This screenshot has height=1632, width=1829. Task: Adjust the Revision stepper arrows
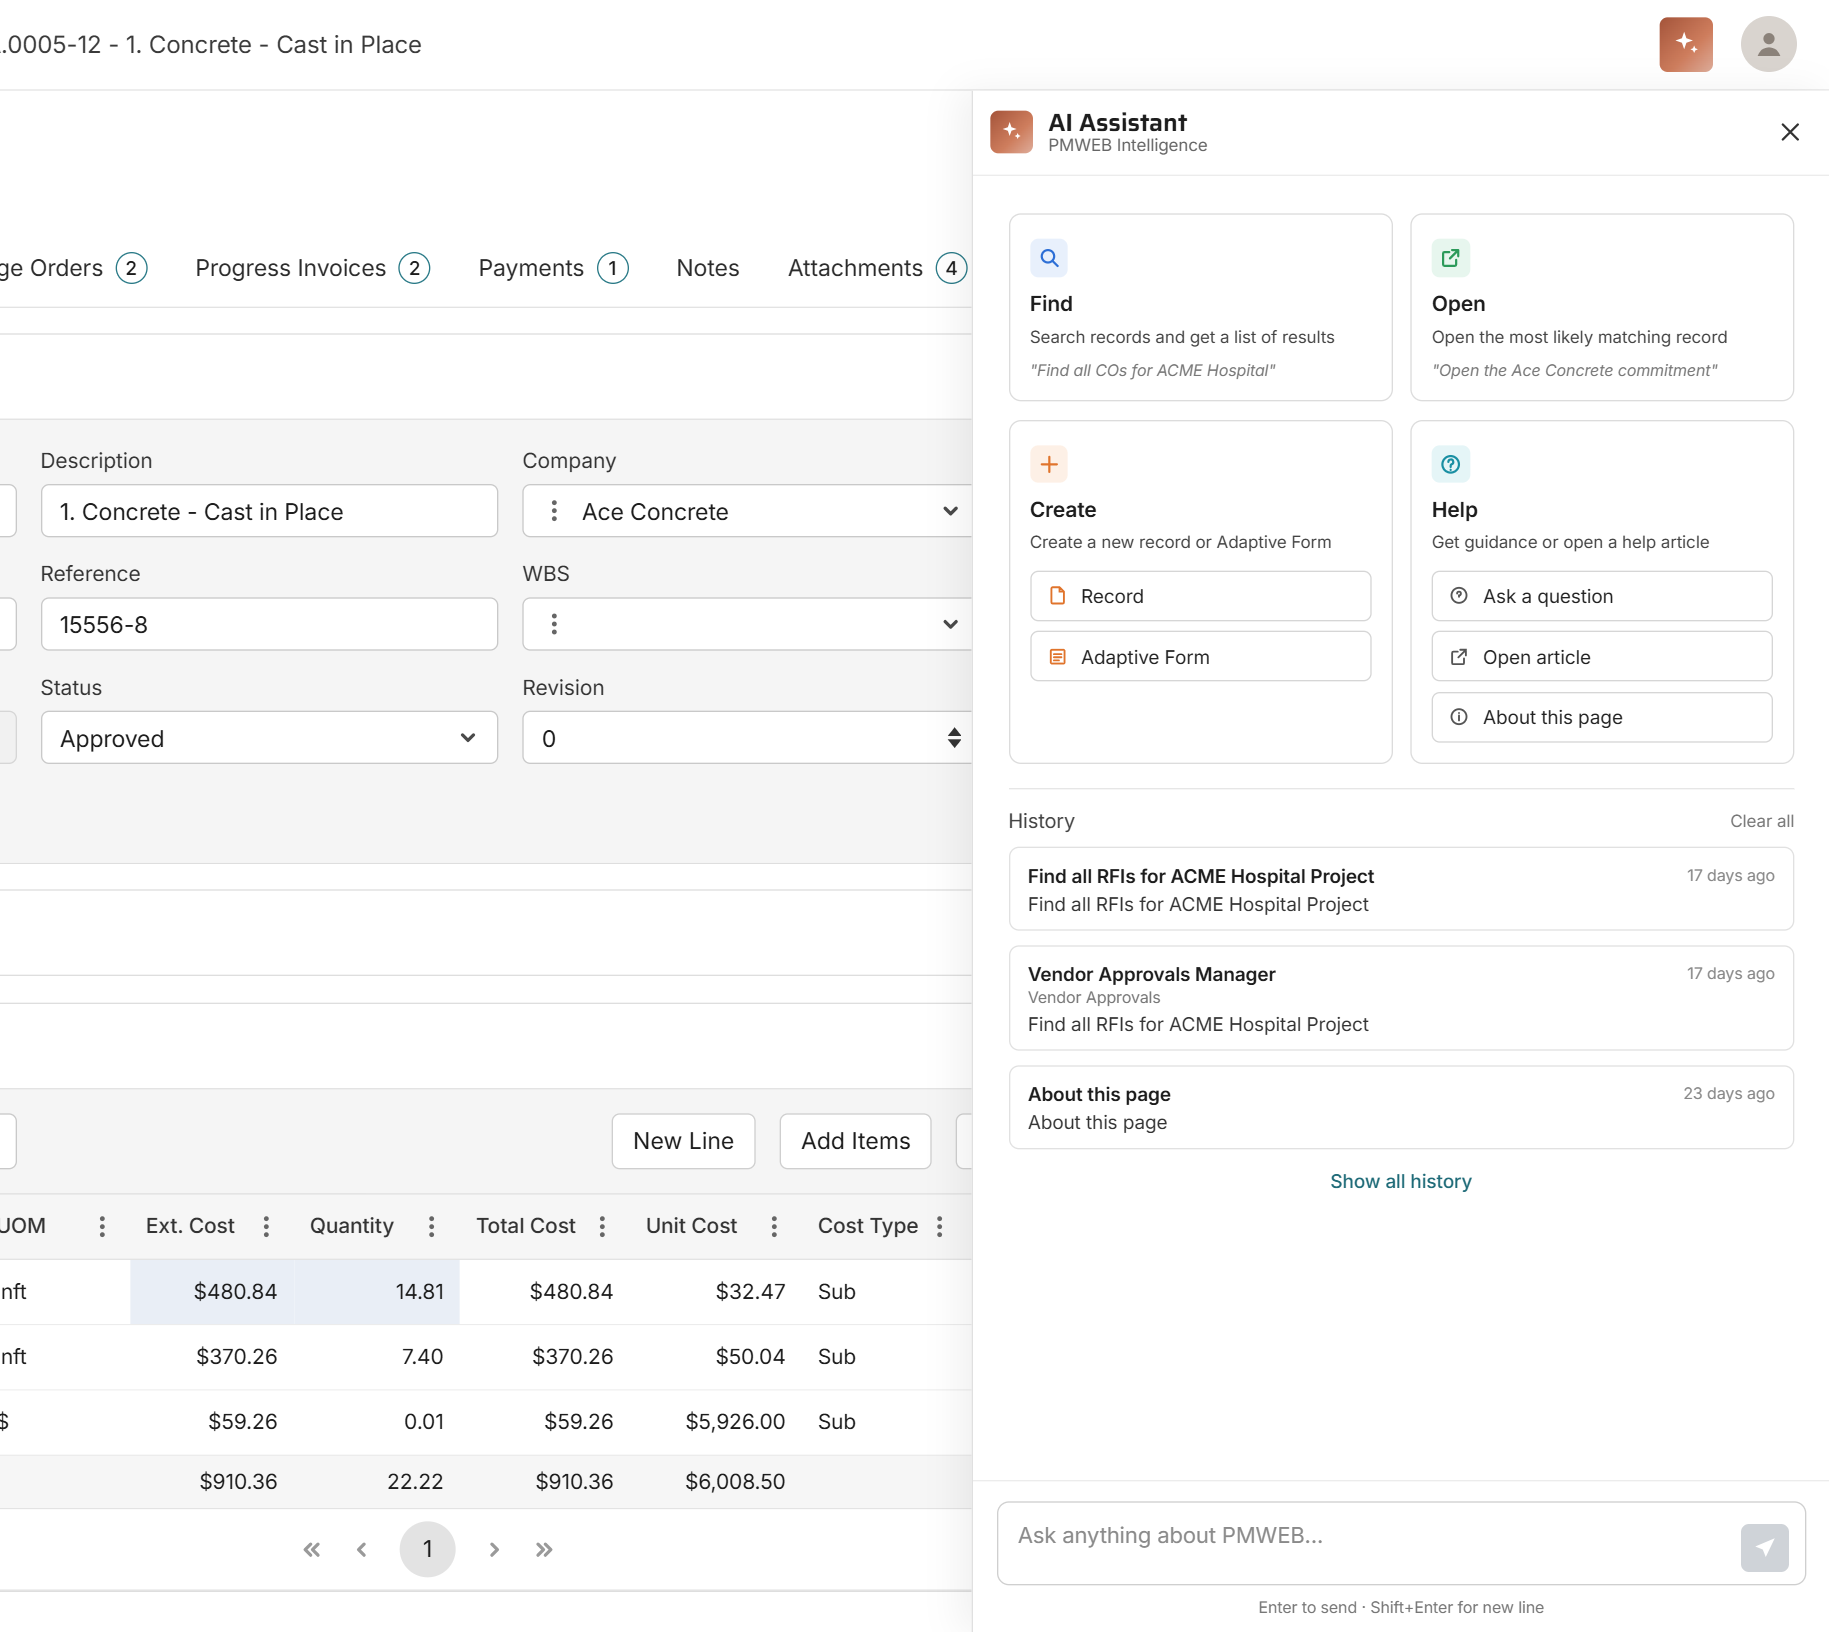click(x=954, y=738)
